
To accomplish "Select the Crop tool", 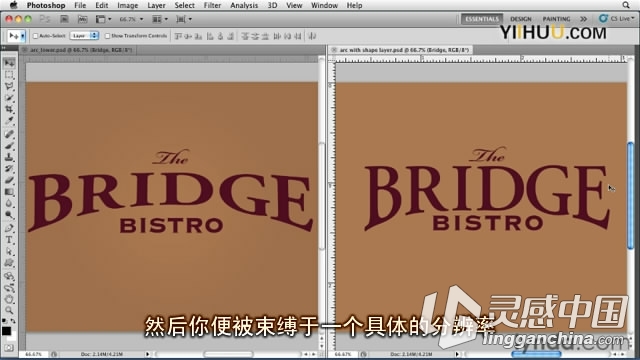I will 9,109.
